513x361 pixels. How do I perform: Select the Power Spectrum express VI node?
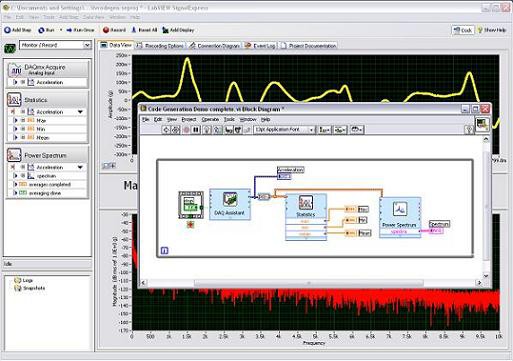(400, 217)
